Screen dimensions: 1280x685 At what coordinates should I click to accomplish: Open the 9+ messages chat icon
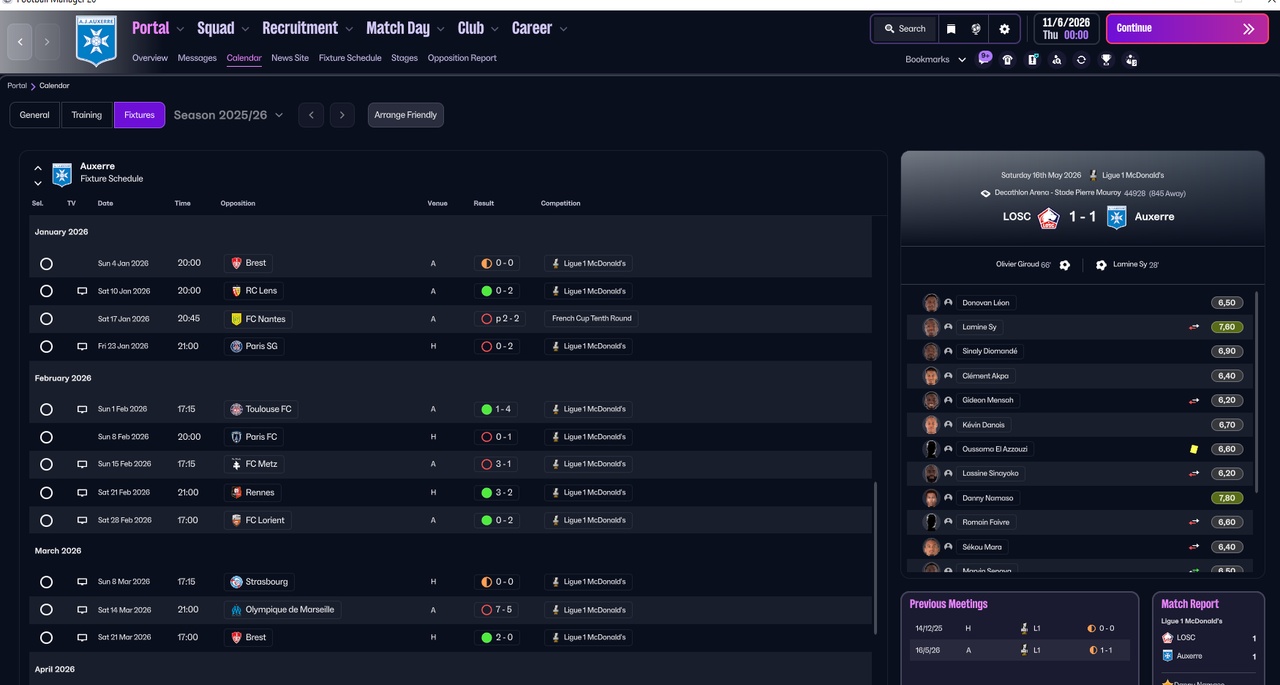click(985, 58)
